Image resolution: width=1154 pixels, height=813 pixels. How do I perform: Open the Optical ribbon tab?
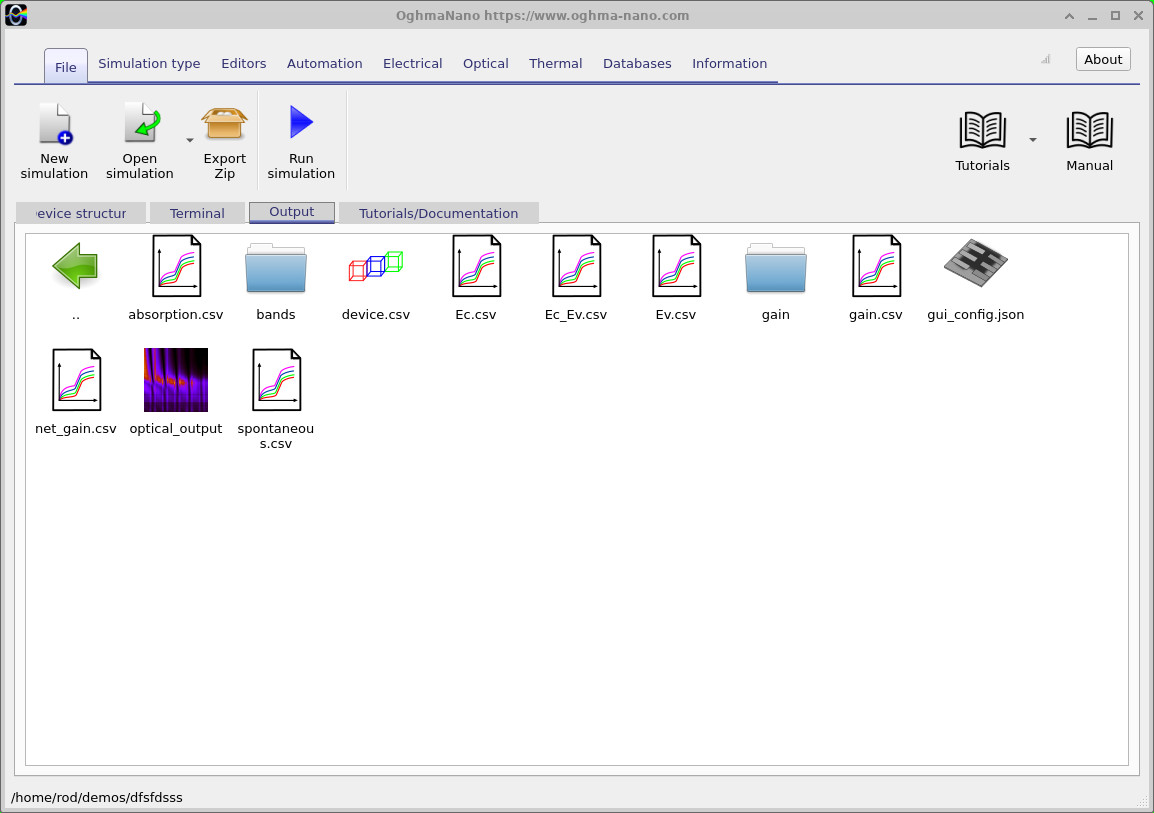[486, 63]
